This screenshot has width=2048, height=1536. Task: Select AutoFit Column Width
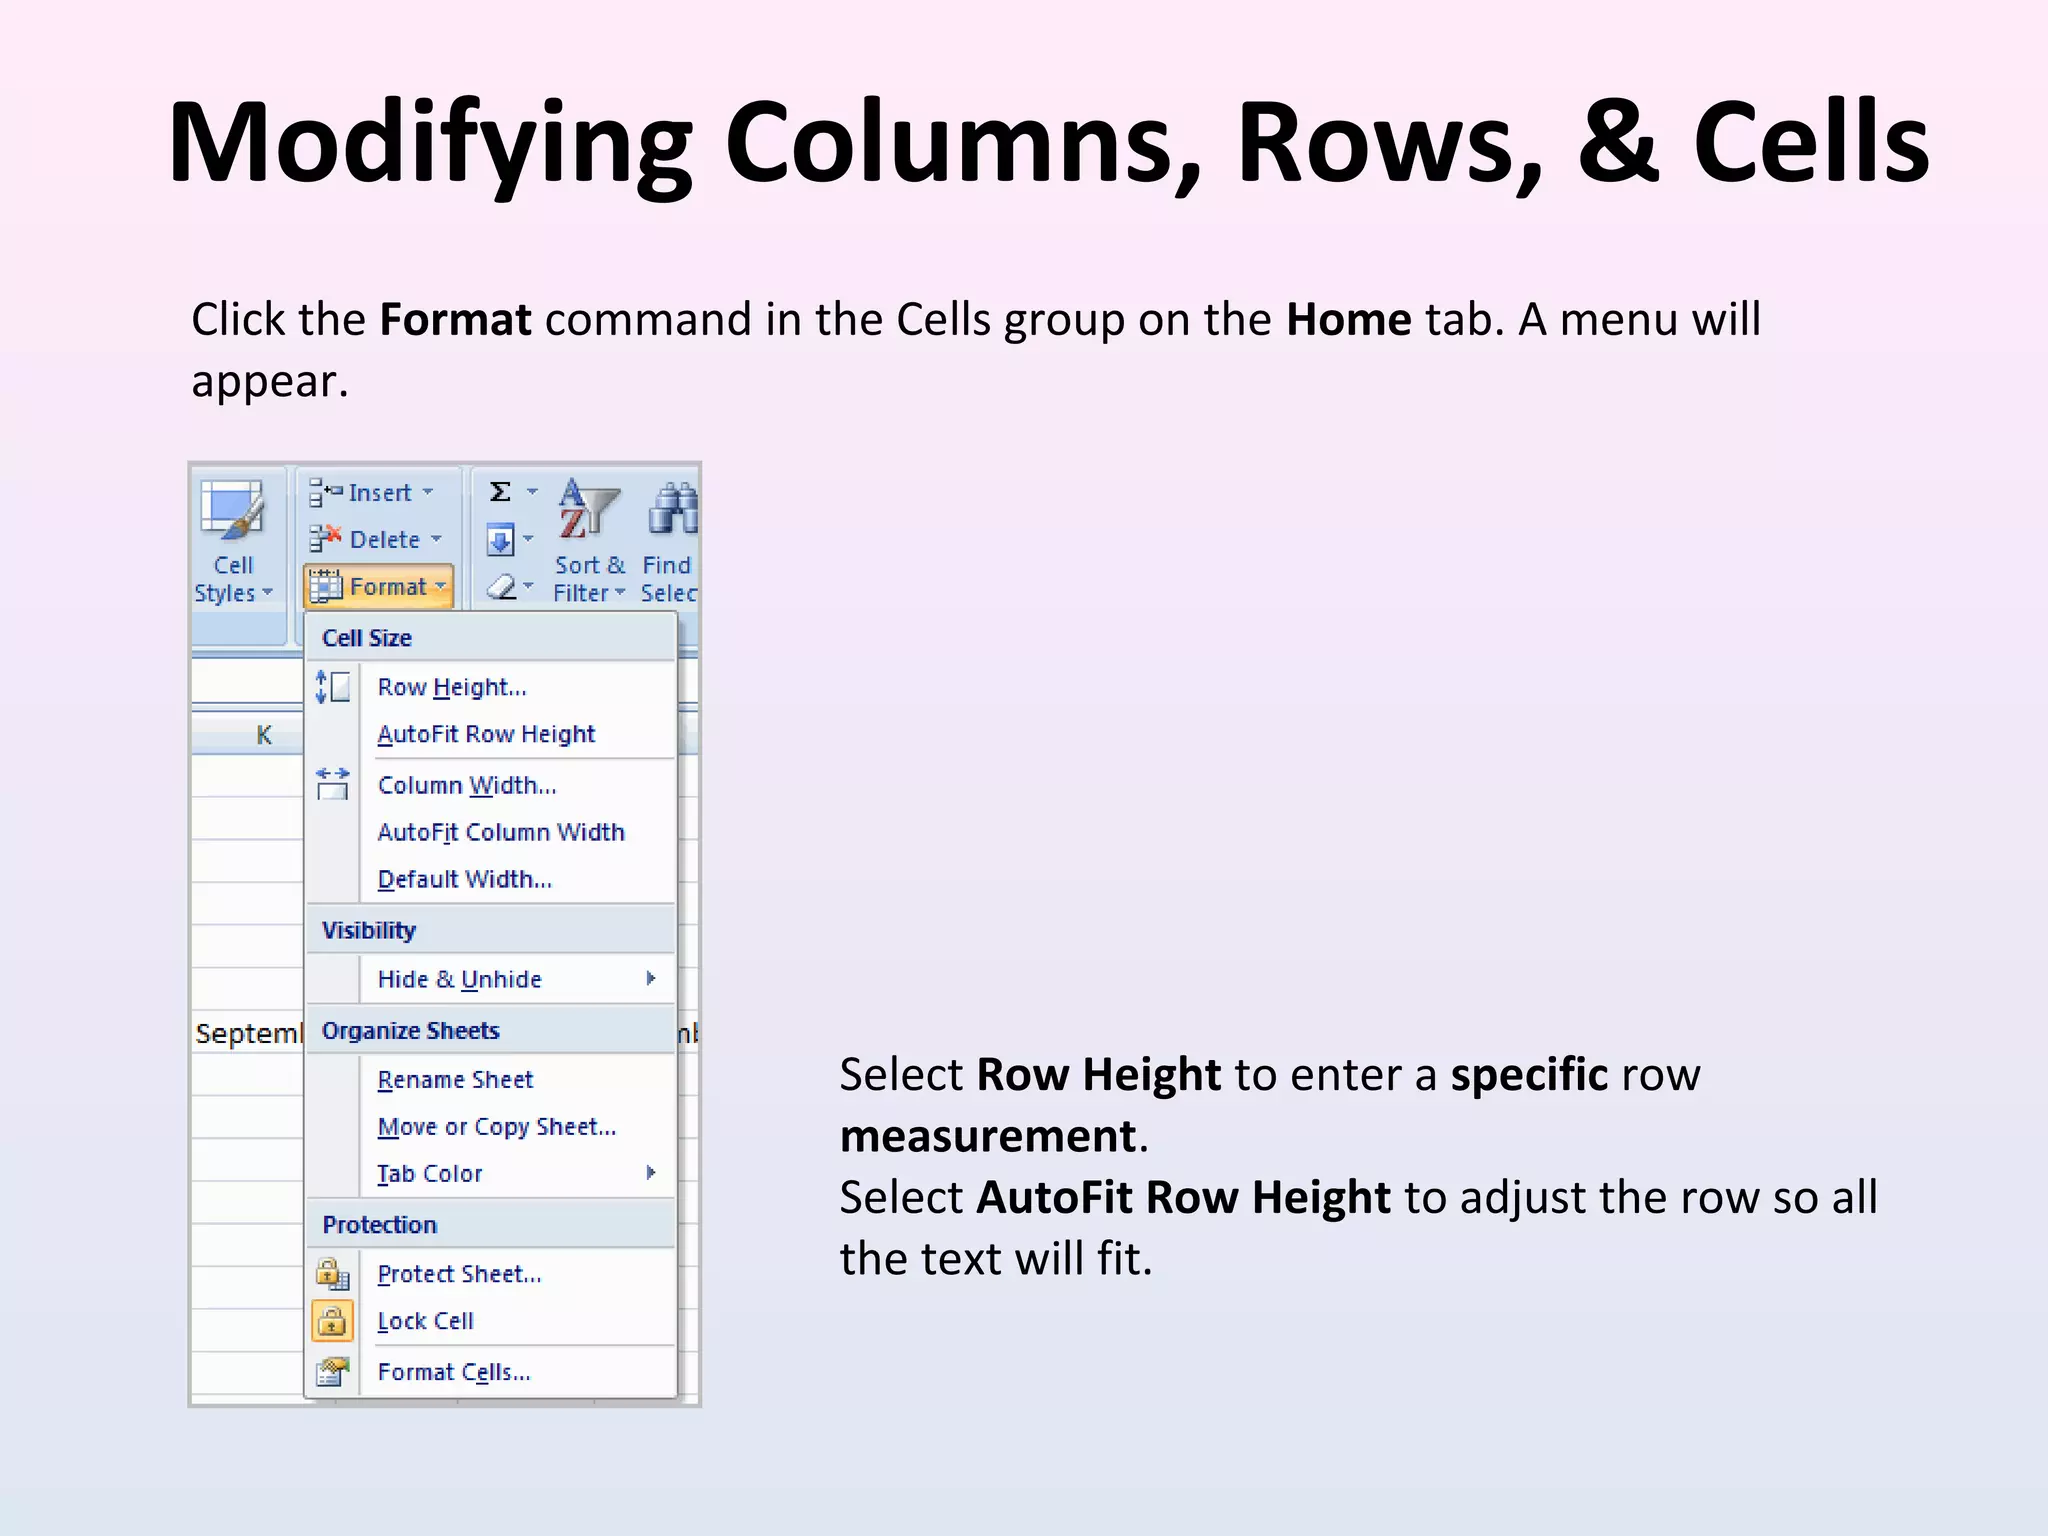[491, 832]
